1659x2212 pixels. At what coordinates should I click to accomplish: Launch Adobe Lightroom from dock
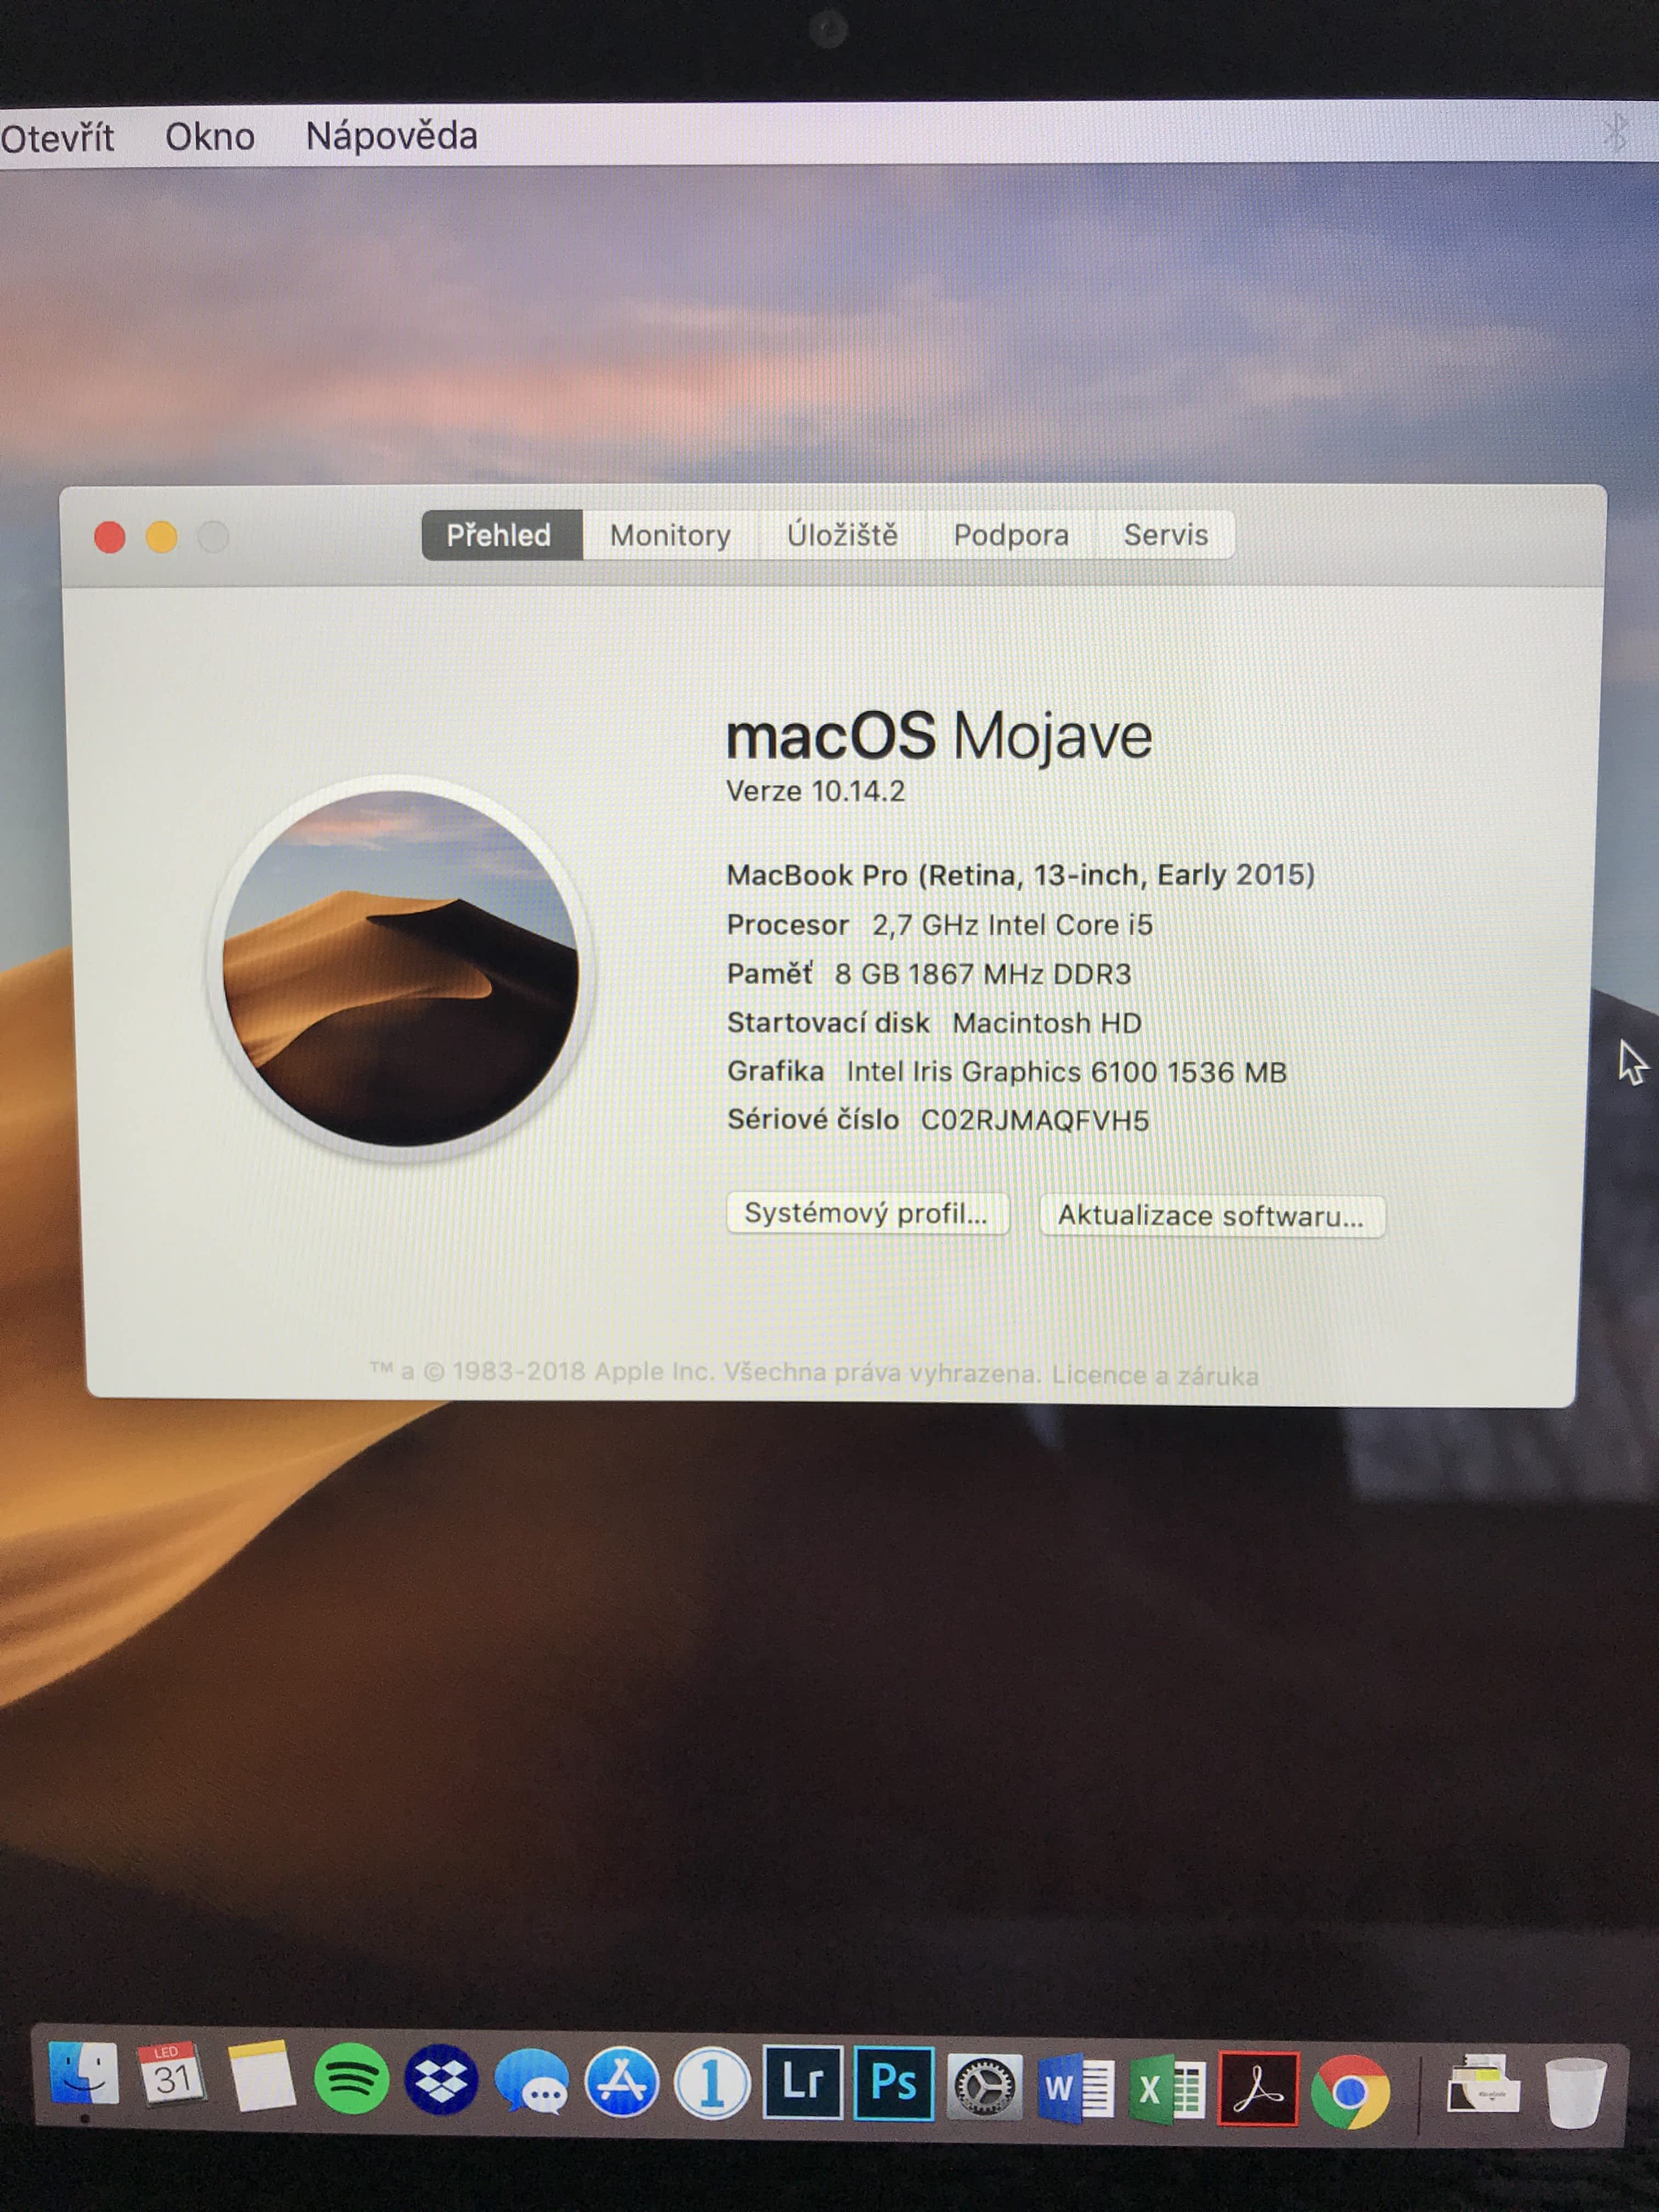[802, 2083]
